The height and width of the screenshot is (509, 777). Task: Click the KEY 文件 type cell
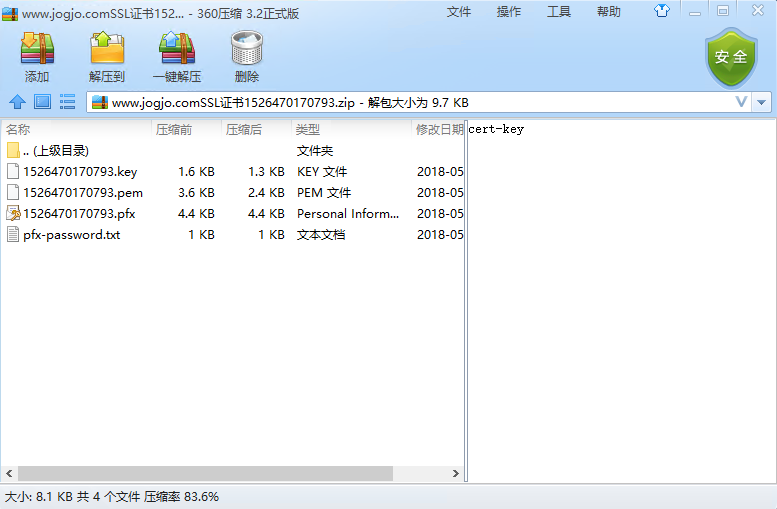pos(322,171)
